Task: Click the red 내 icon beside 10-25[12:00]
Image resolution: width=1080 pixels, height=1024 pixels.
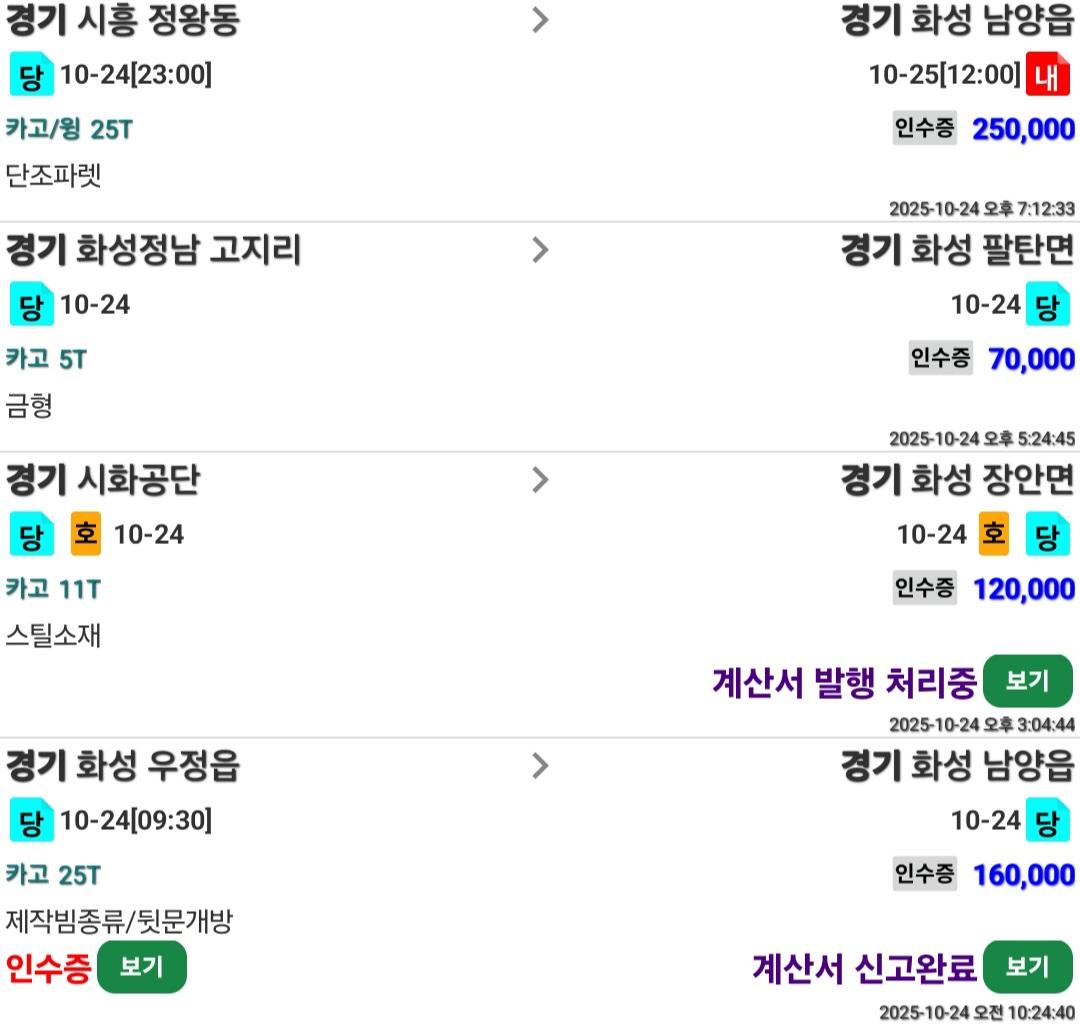Action: pos(1048,75)
